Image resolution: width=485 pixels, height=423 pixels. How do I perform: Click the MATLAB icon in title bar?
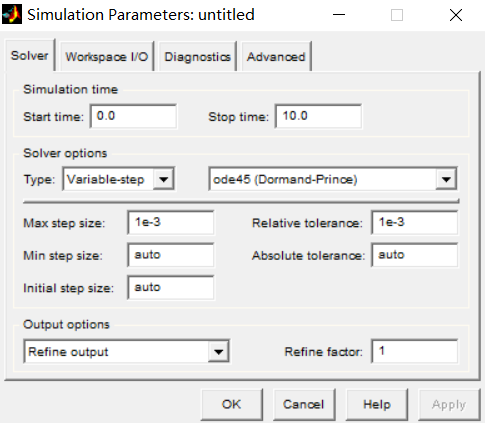point(12,15)
